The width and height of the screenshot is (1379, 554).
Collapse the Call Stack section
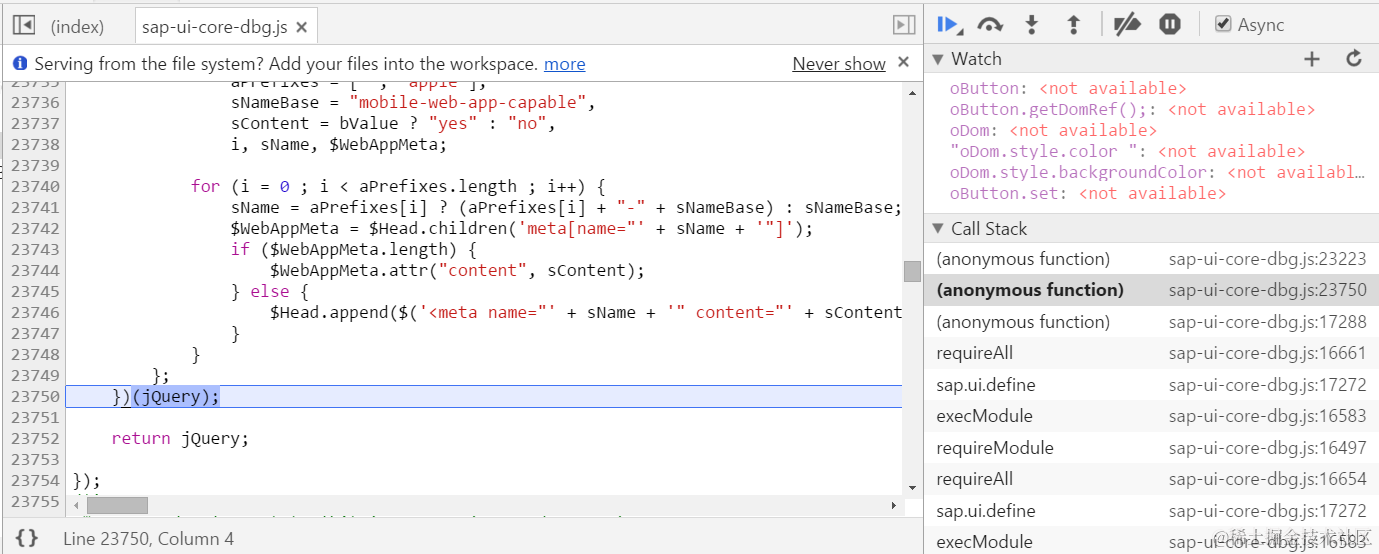[x=937, y=229]
